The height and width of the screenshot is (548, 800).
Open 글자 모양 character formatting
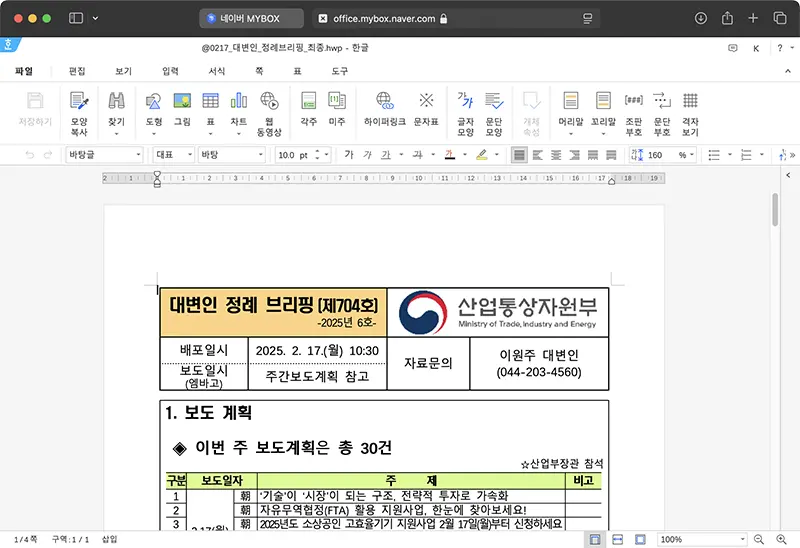click(x=465, y=113)
